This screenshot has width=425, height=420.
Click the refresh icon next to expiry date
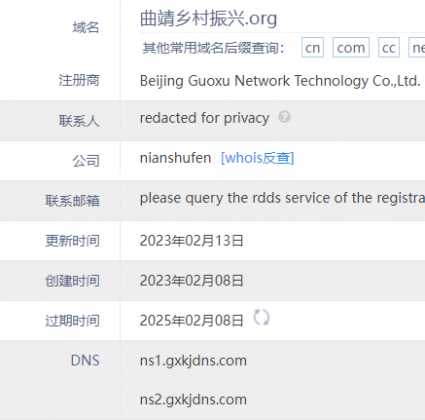coord(261,317)
